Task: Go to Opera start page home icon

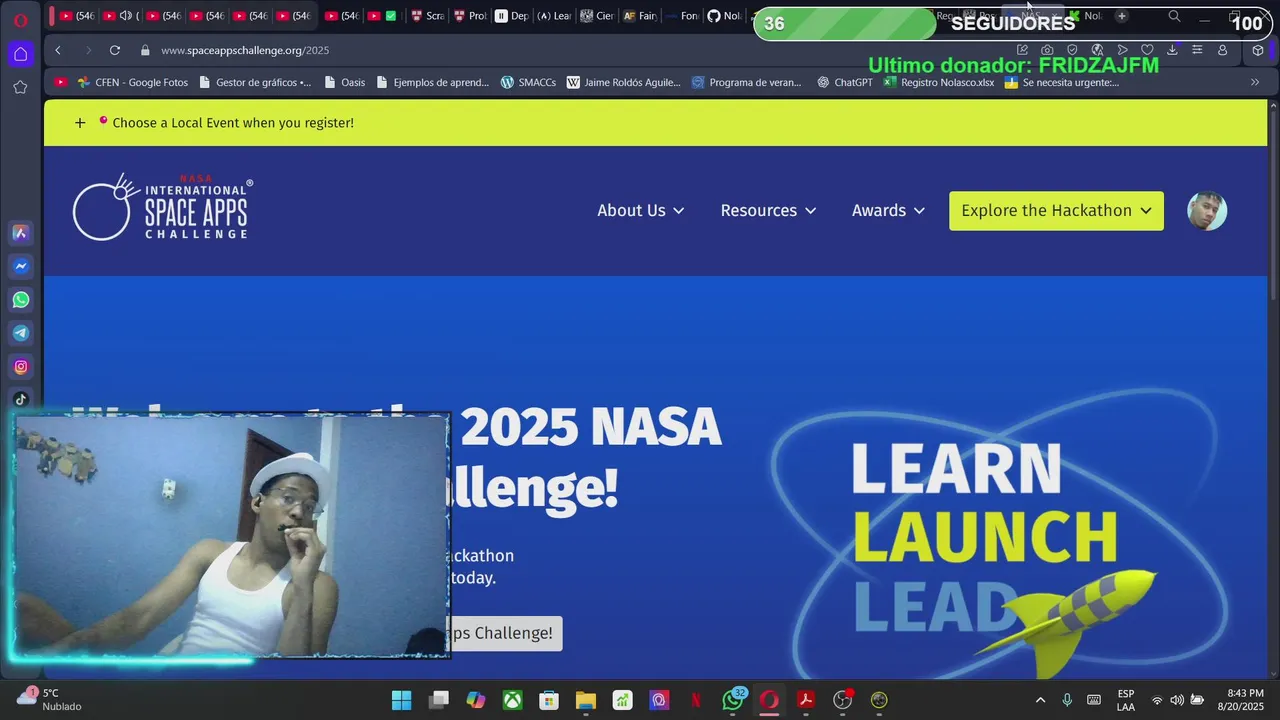Action: [20, 54]
